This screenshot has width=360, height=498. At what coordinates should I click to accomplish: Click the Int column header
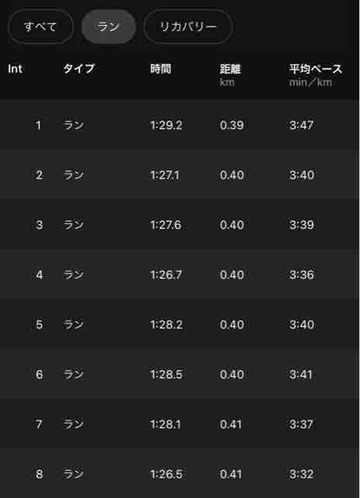pyautogui.click(x=15, y=69)
